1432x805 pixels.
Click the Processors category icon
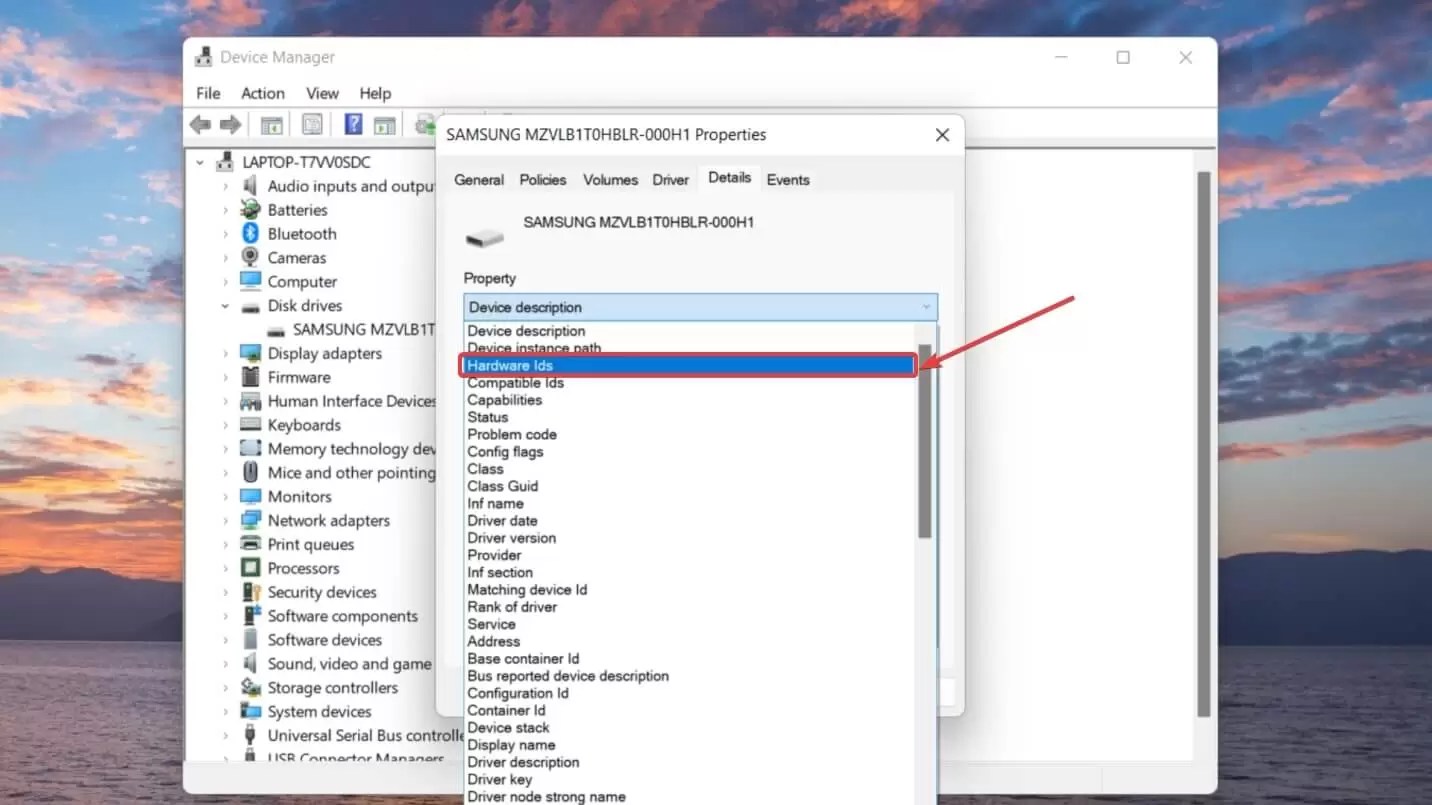point(249,568)
